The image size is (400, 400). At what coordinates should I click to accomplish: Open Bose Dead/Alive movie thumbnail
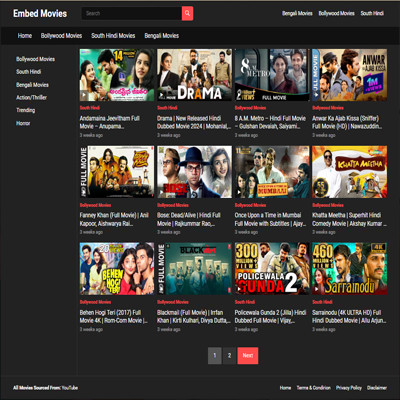(194, 172)
